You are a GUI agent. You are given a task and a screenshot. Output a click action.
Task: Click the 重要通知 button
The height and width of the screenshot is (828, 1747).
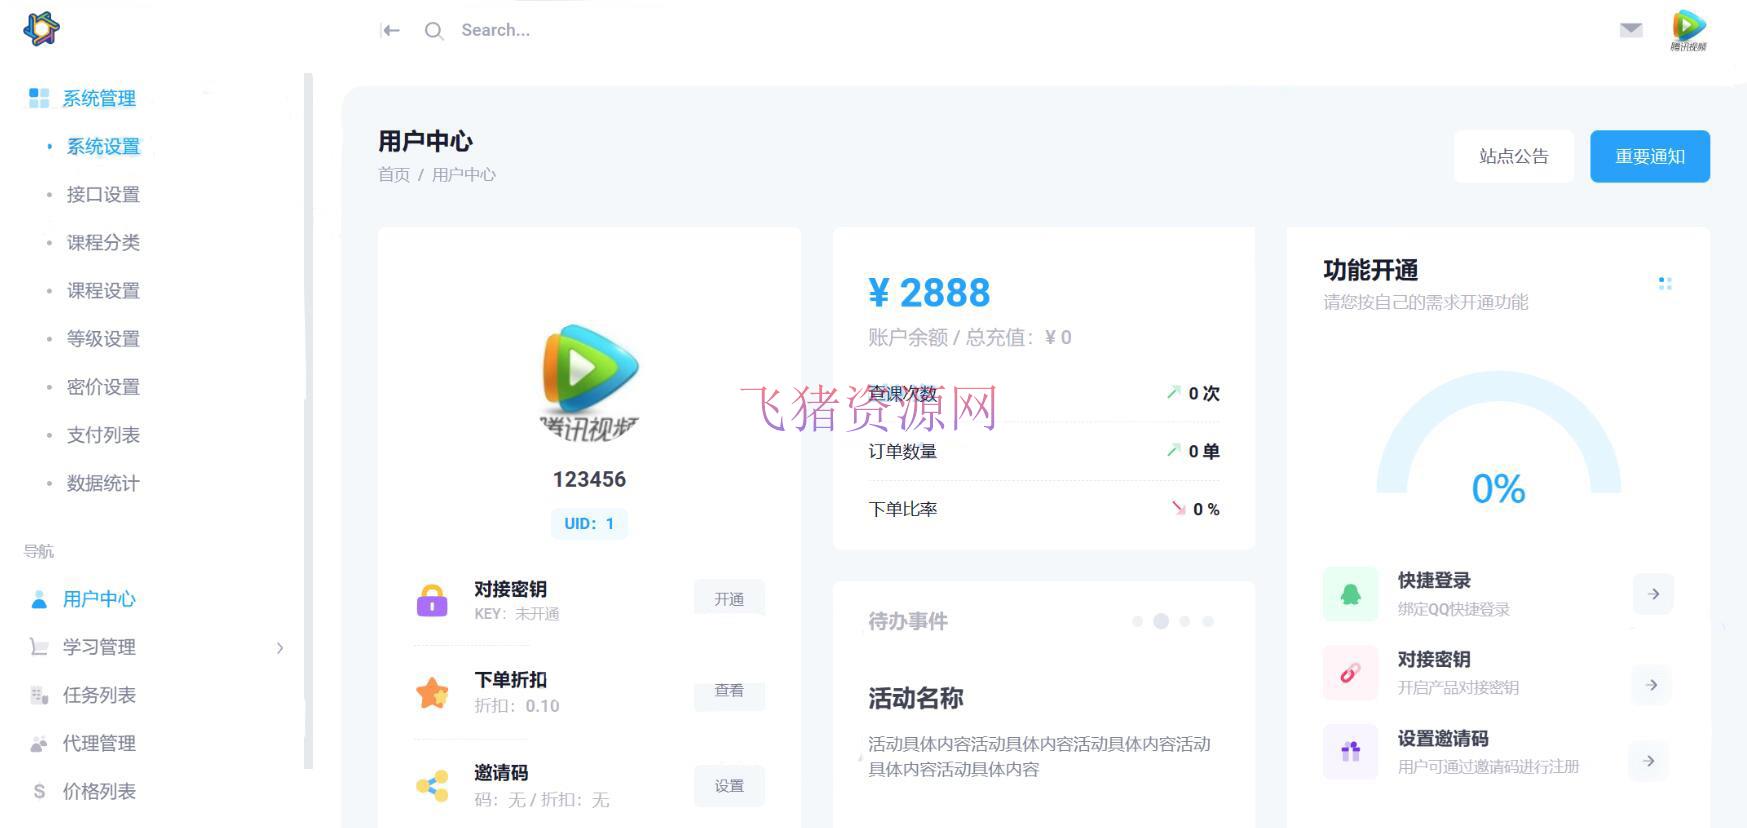tap(1650, 156)
